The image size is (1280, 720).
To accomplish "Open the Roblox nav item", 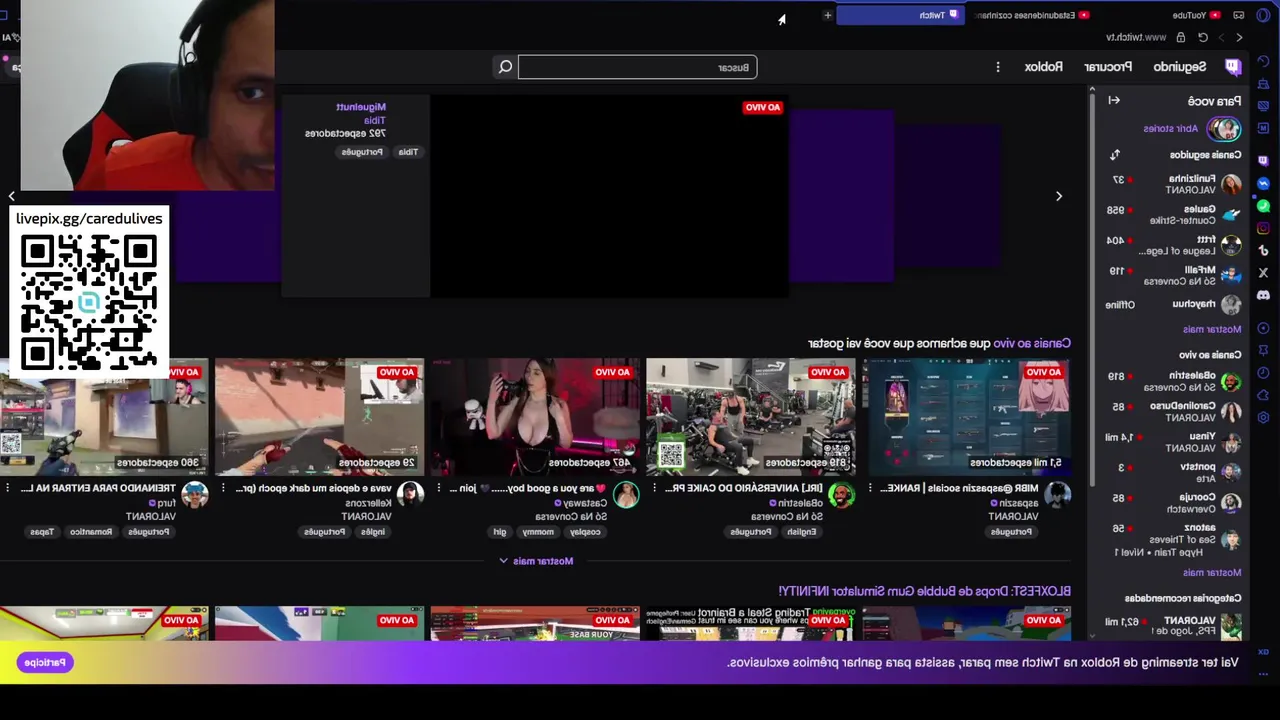I will [x=1044, y=67].
